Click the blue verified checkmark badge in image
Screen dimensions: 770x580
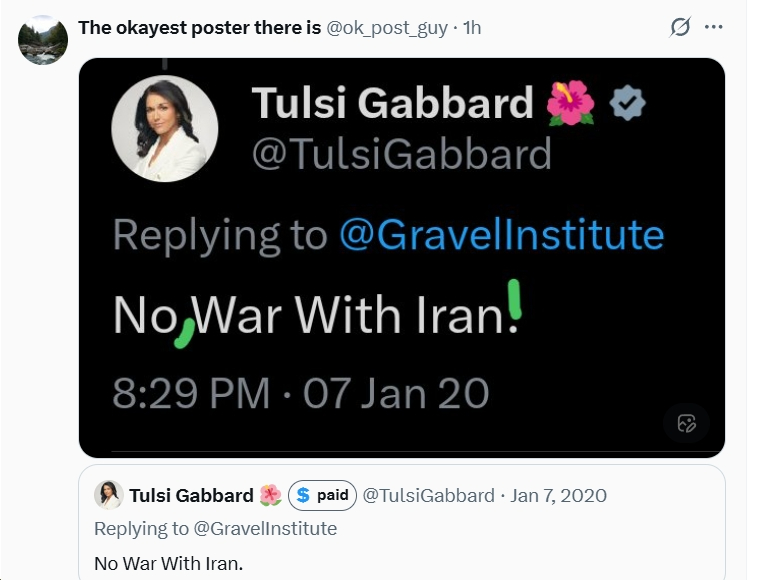pos(628,102)
